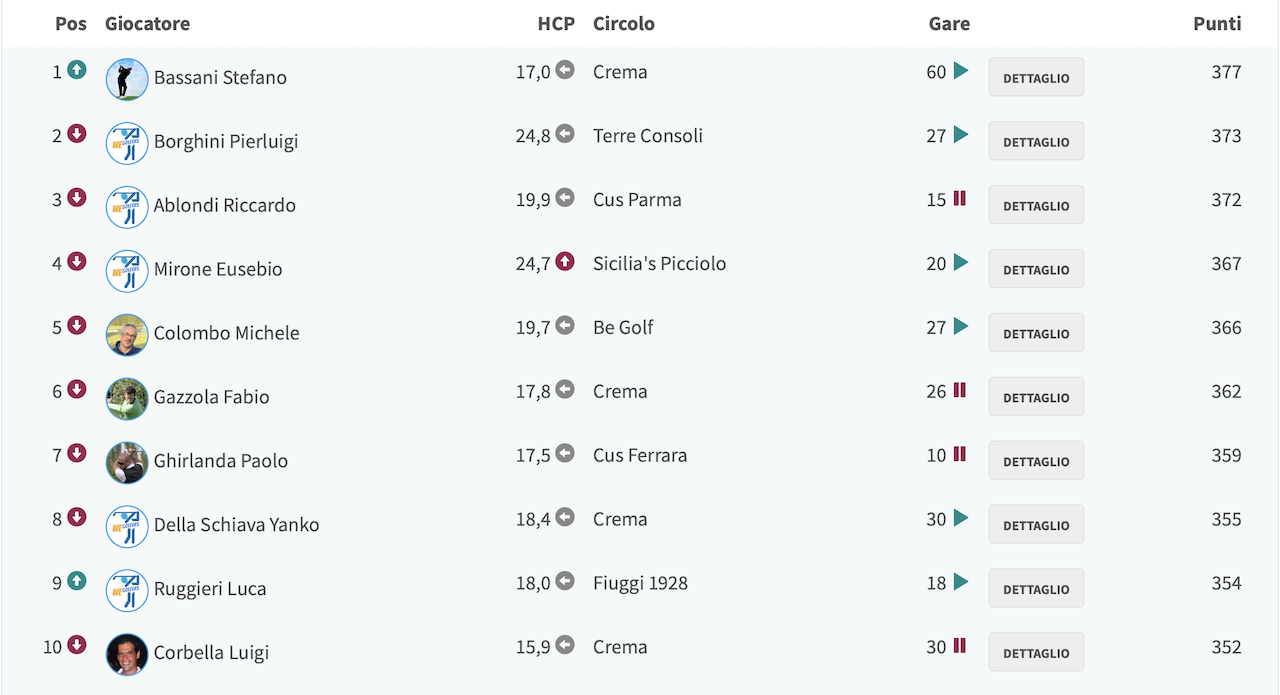Click the green up arrow beside position 1
This screenshot has height=695, width=1280.
click(x=77, y=70)
